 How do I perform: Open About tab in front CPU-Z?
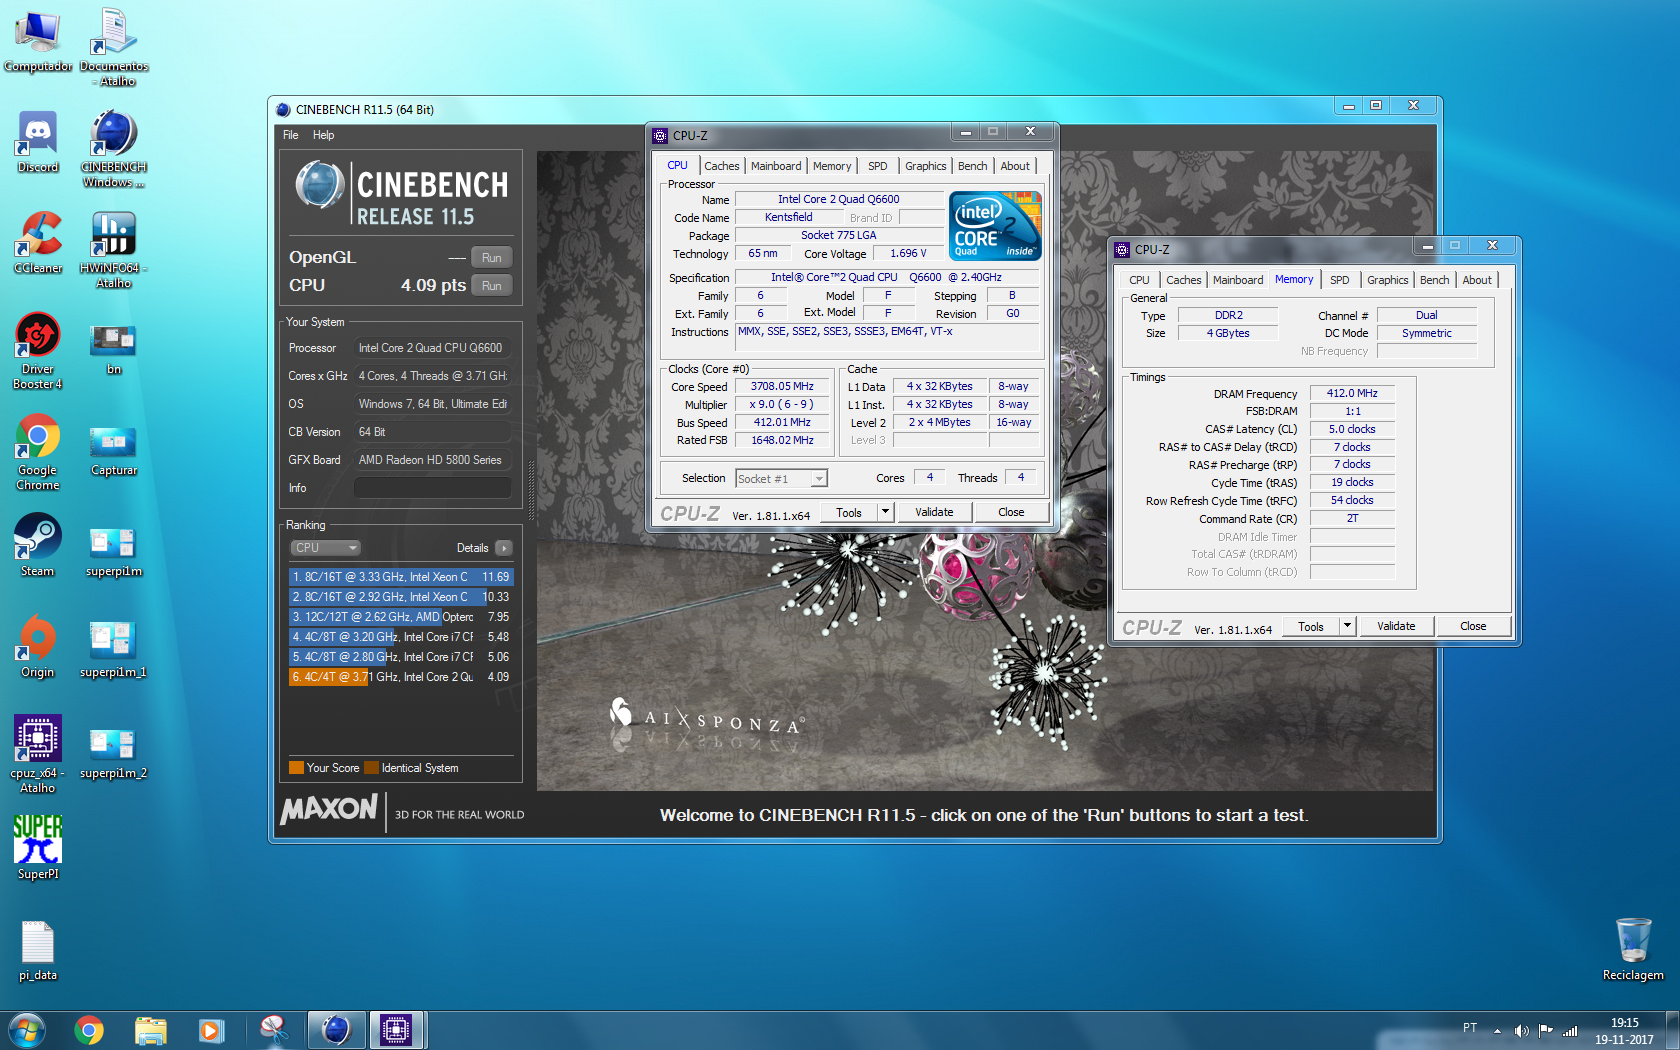1015,166
